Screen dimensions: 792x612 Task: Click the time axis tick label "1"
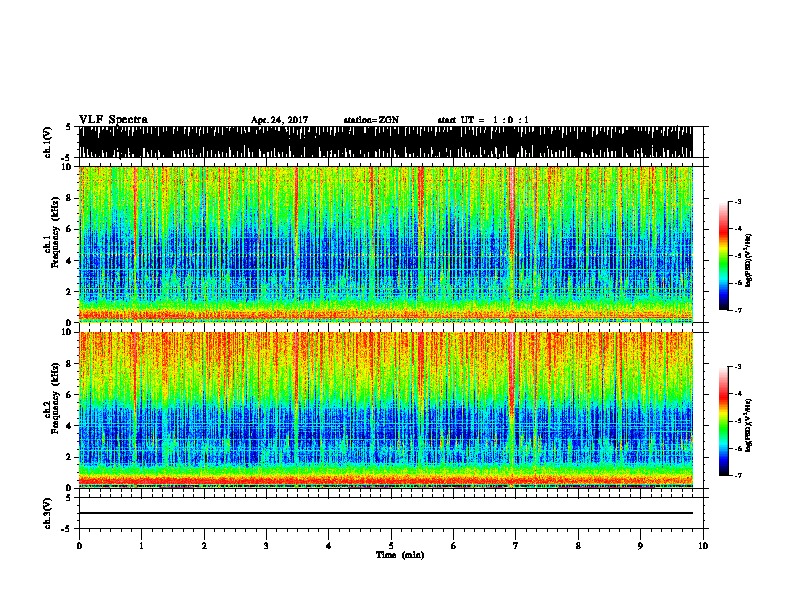coord(141,546)
